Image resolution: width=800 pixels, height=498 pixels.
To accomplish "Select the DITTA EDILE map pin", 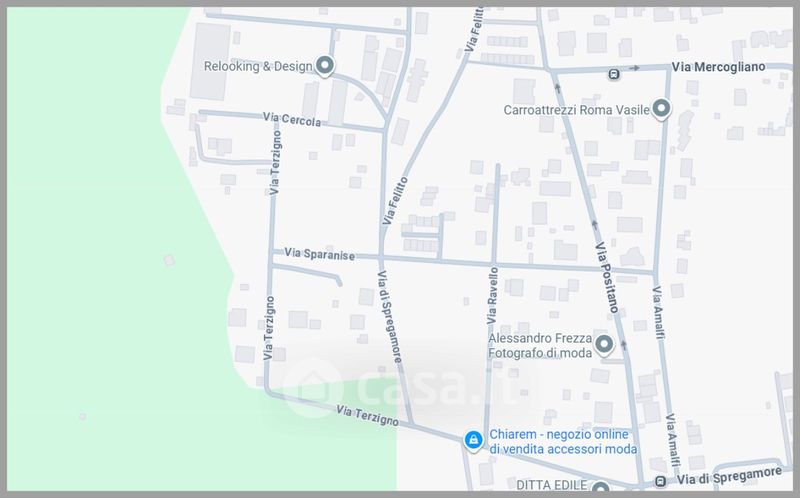I will click(599, 489).
